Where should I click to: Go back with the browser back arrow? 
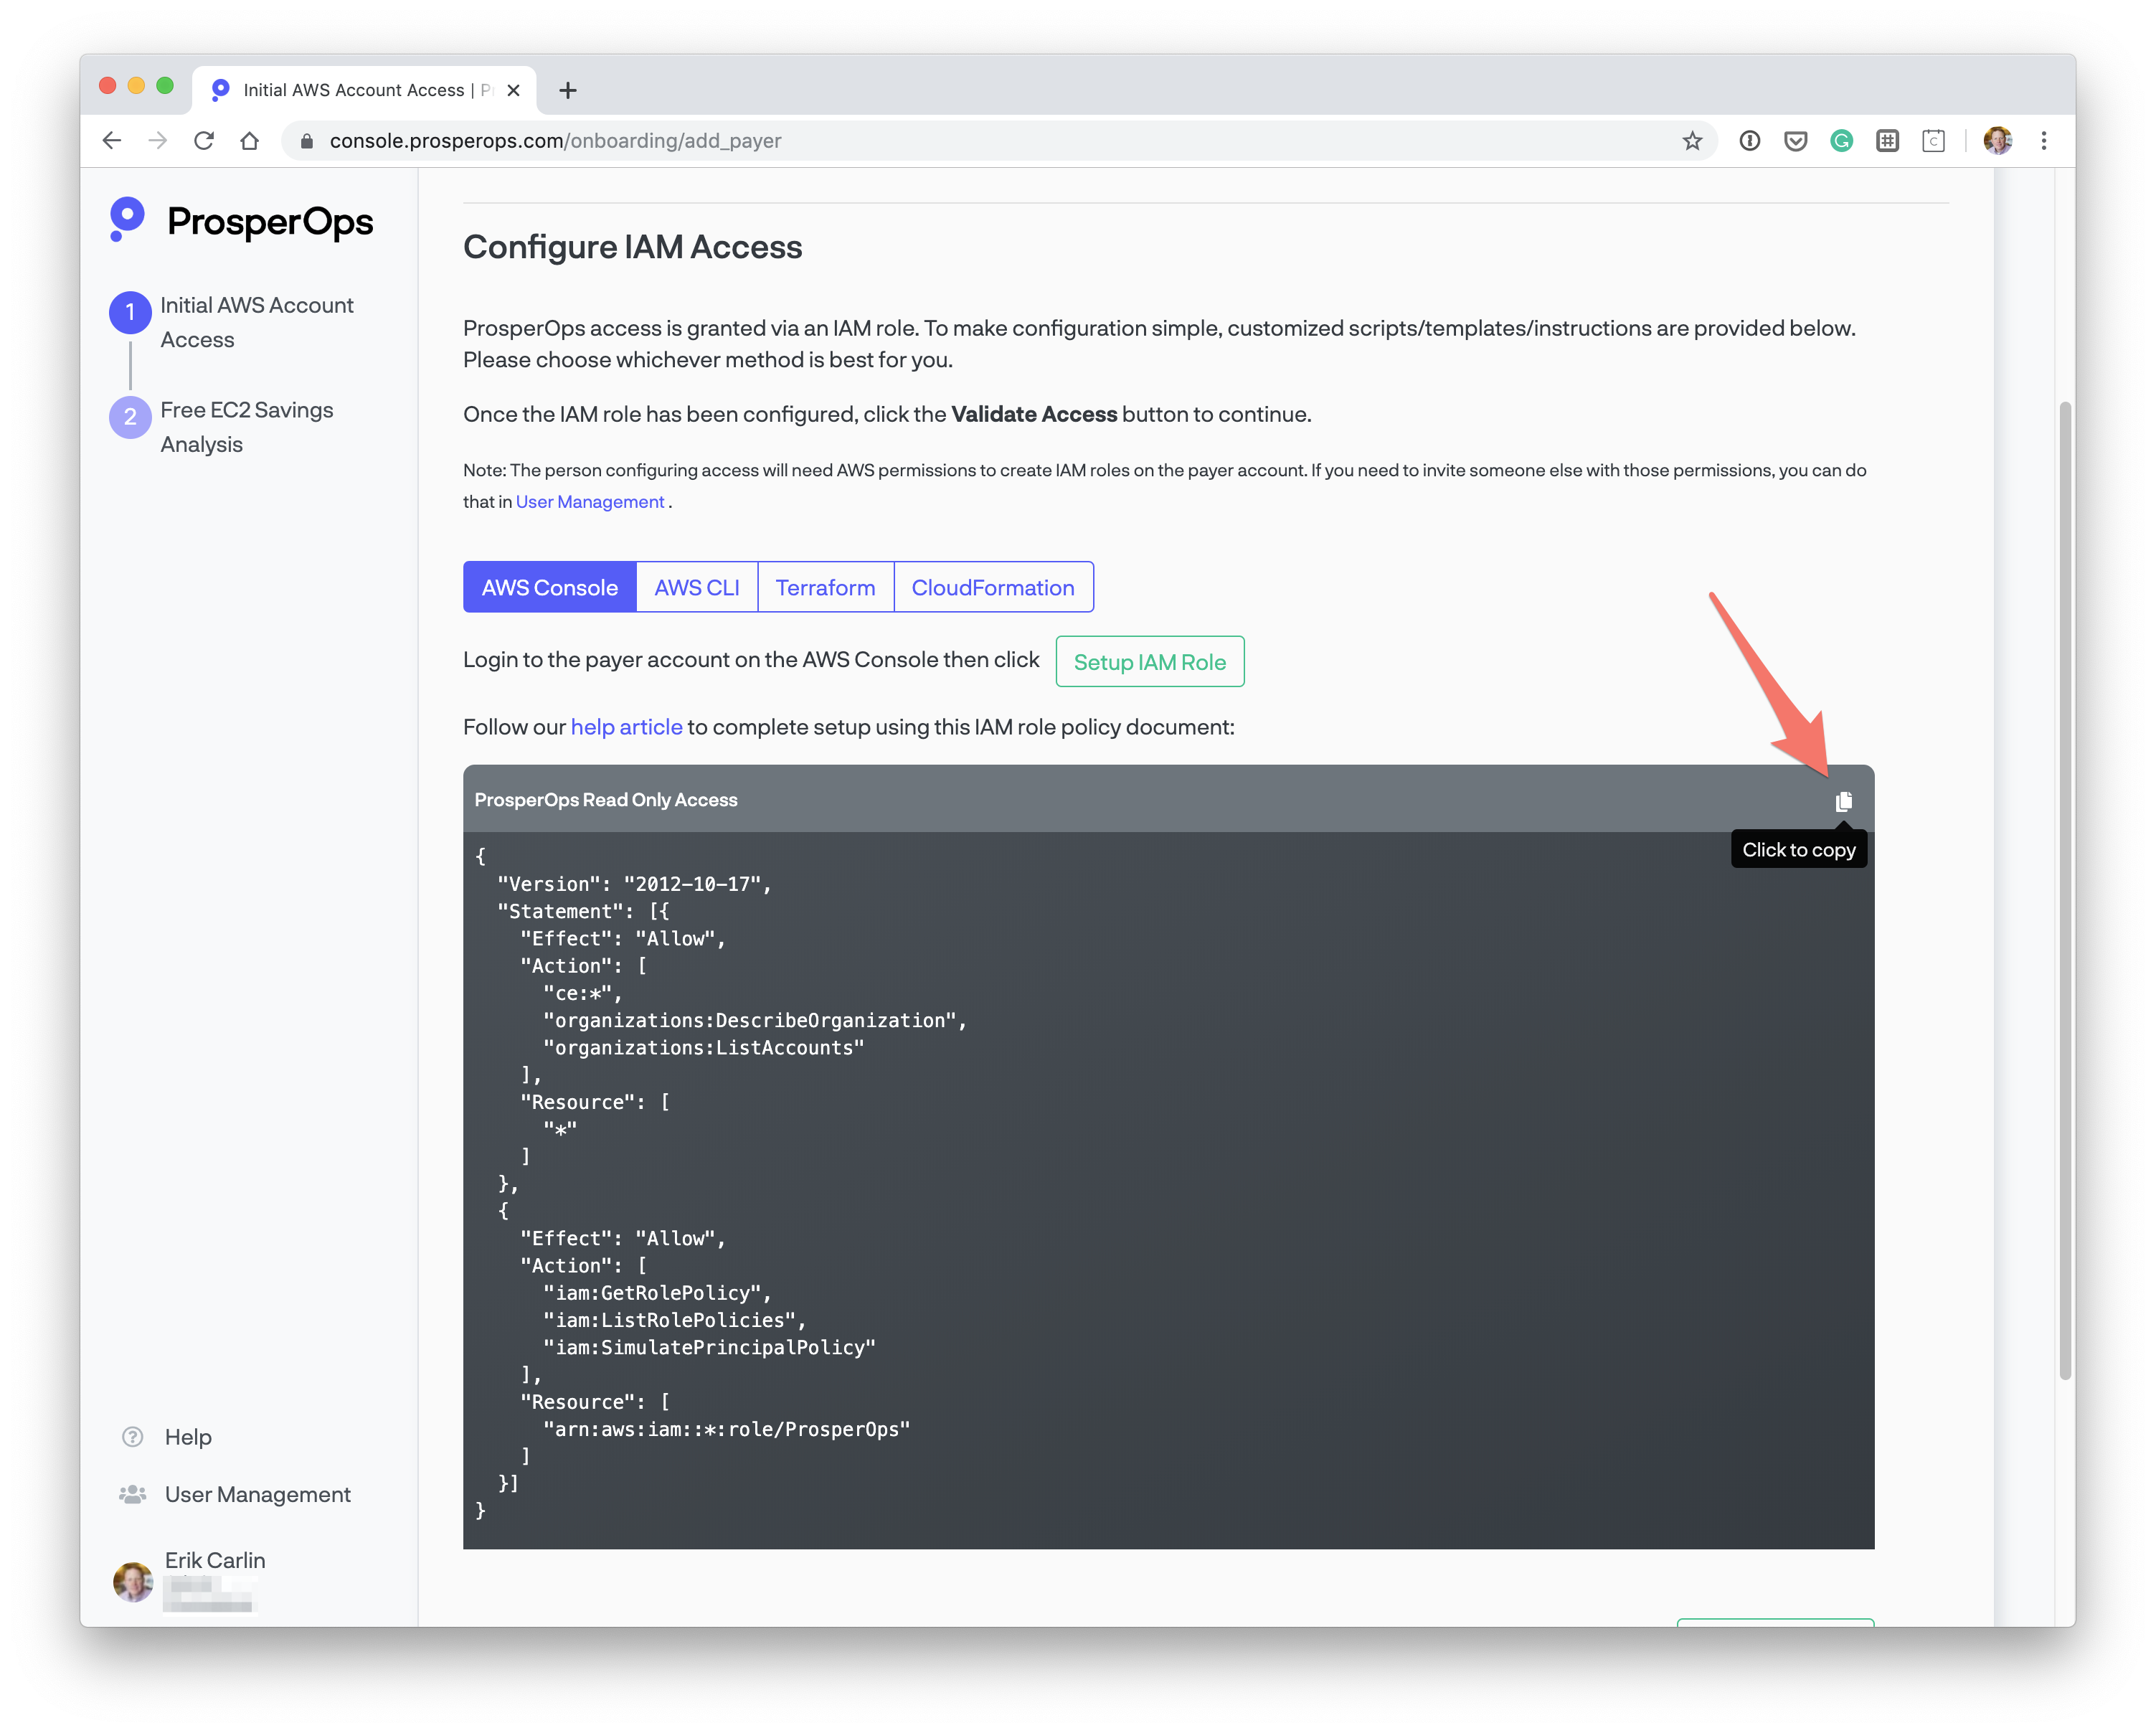(112, 141)
